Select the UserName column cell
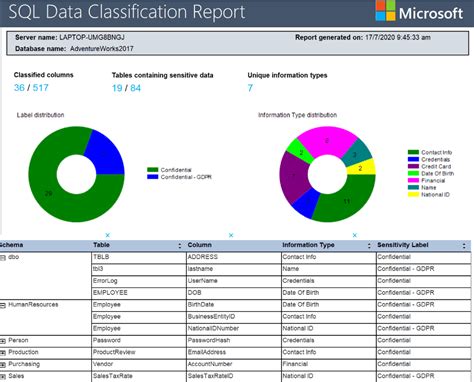 point(234,281)
